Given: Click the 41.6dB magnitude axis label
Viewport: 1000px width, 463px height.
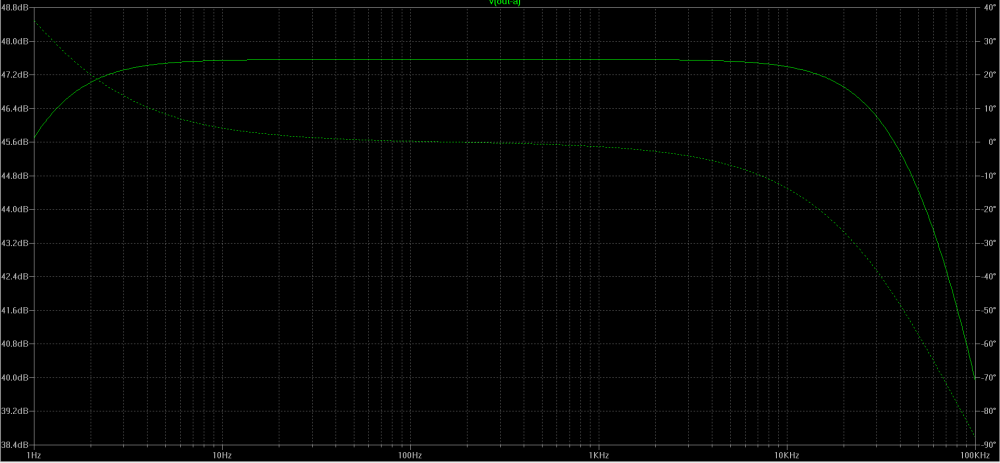Looking at the screenshot, I should (16, 310).
